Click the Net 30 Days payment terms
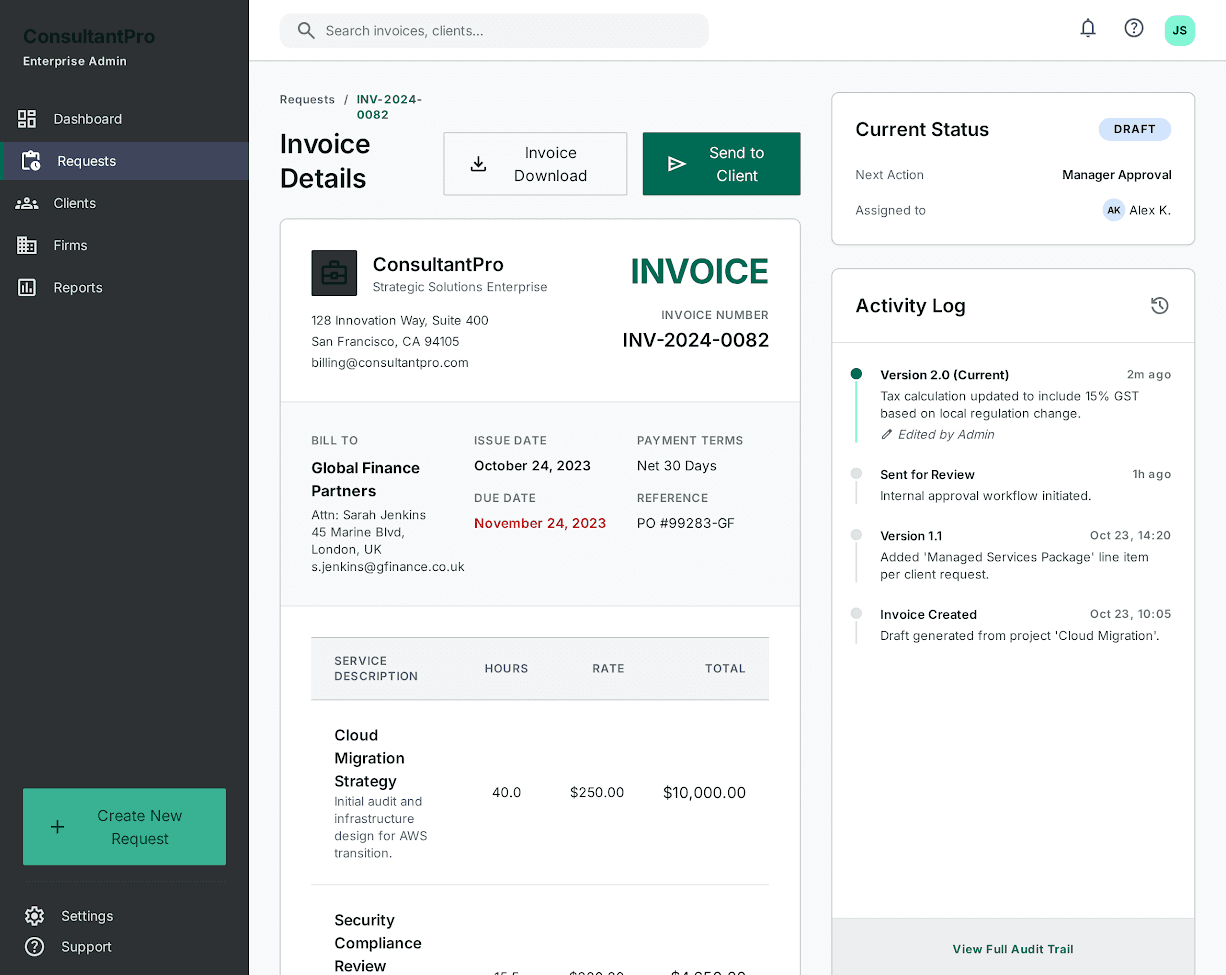This screenshot has width=1226, height=975. 677,466
